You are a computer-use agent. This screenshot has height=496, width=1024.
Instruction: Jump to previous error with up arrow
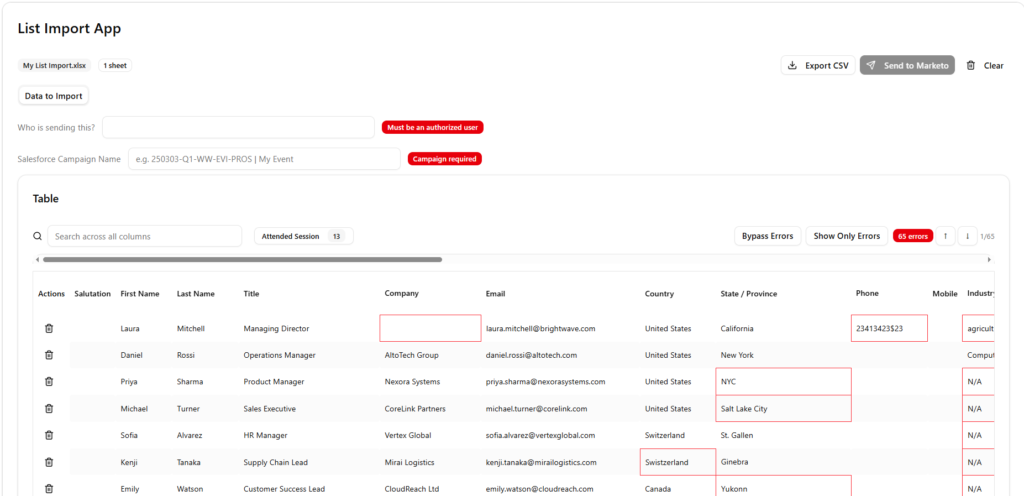click(945, 236)
